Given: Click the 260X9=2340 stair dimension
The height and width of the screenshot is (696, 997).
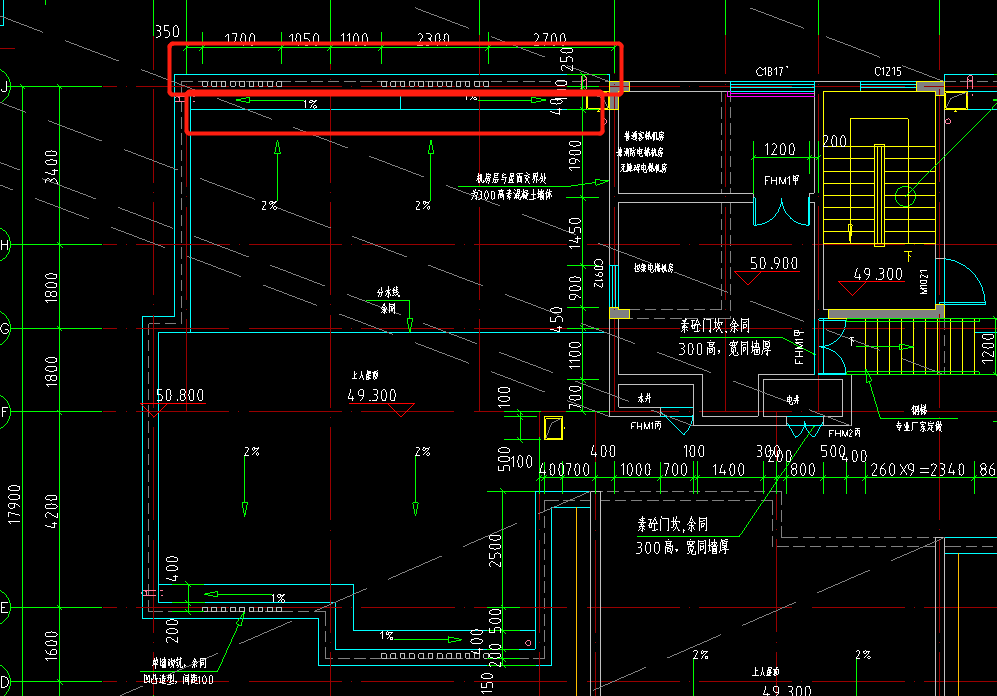Looking at the screenshot, I should (x=918, y=470).
